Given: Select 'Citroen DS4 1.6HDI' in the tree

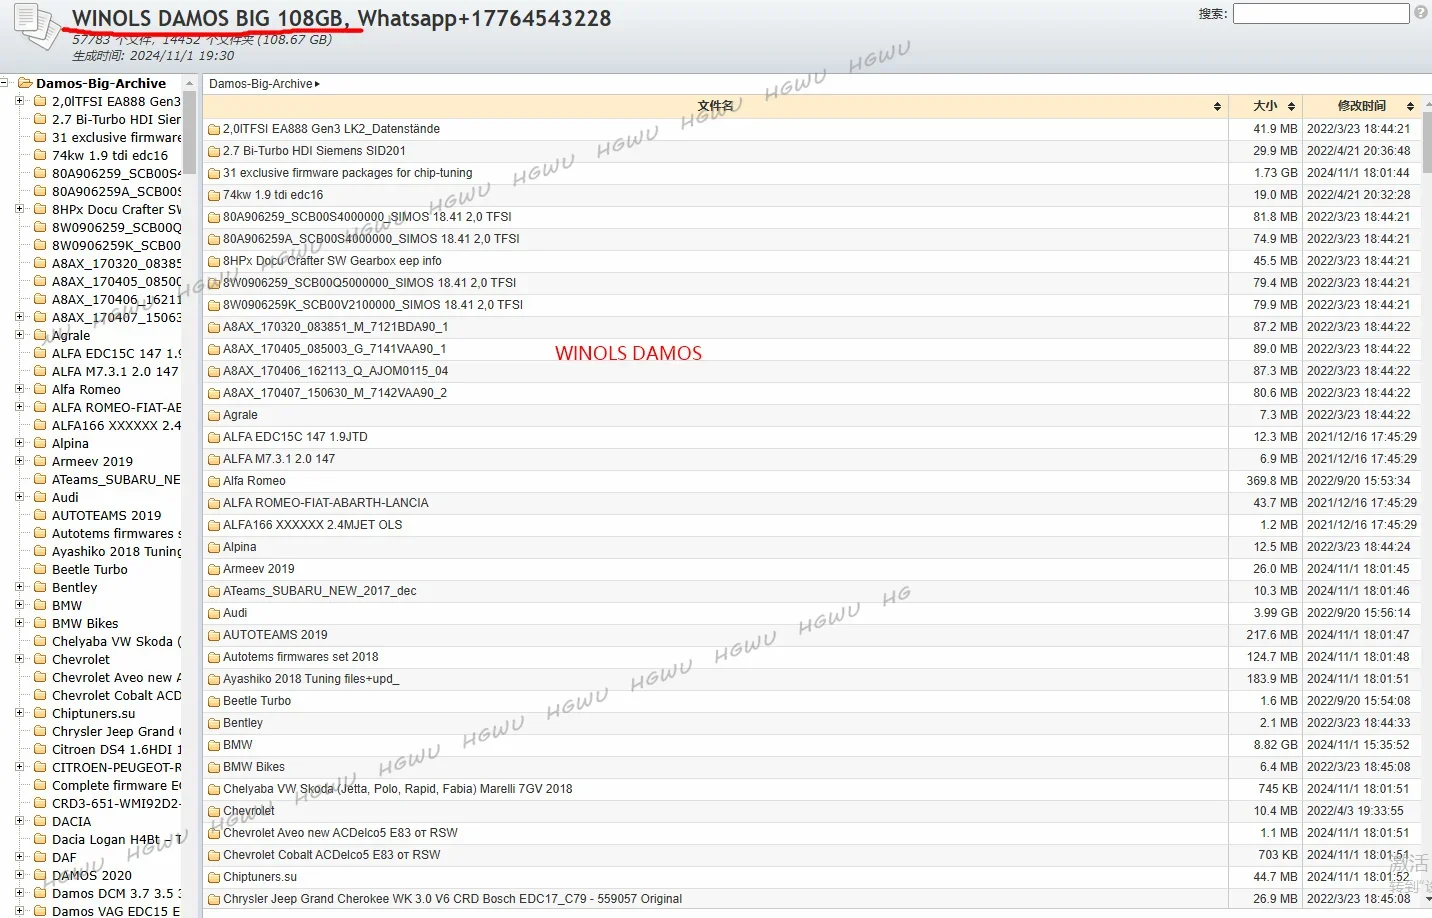Looking at the screenshot, I should pos(117,749).
